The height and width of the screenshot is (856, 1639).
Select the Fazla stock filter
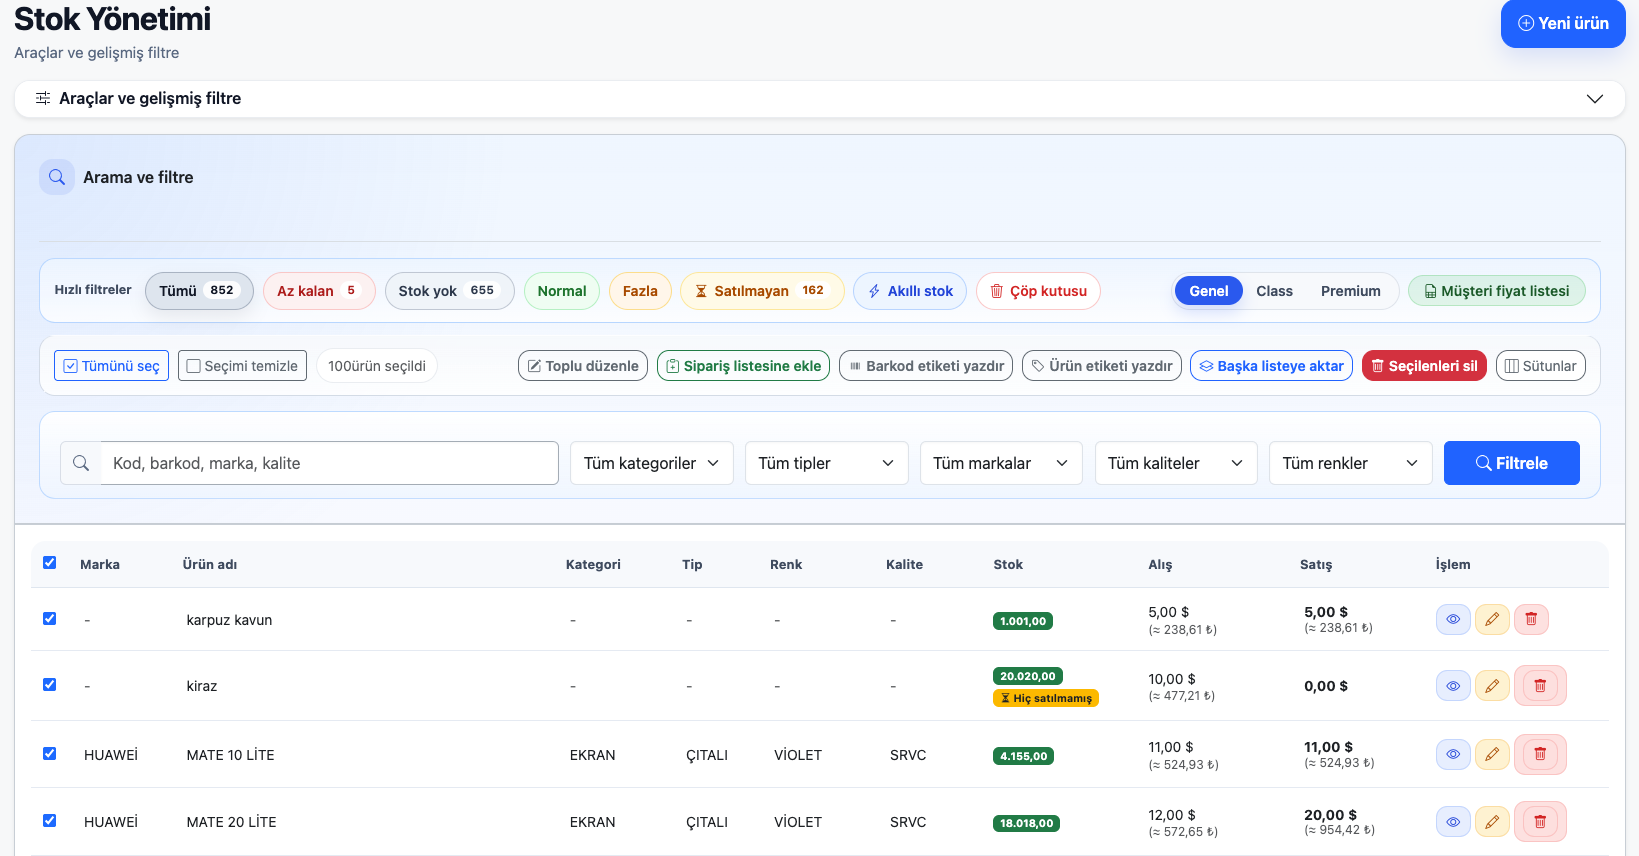[640, 291]
